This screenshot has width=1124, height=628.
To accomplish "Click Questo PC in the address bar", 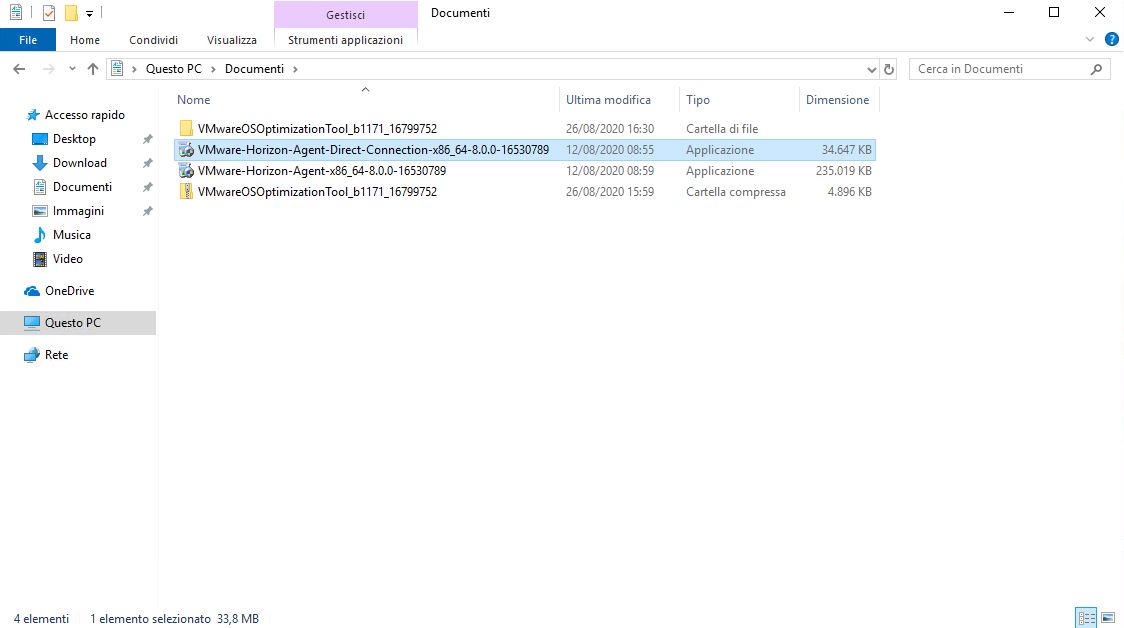I will 173,69.
